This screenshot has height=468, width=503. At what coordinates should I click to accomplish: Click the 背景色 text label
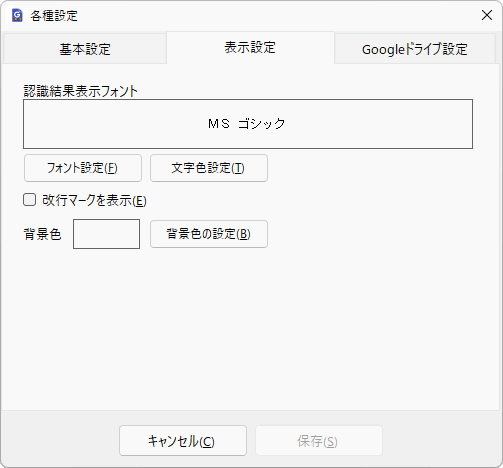[x=42, y=234]
